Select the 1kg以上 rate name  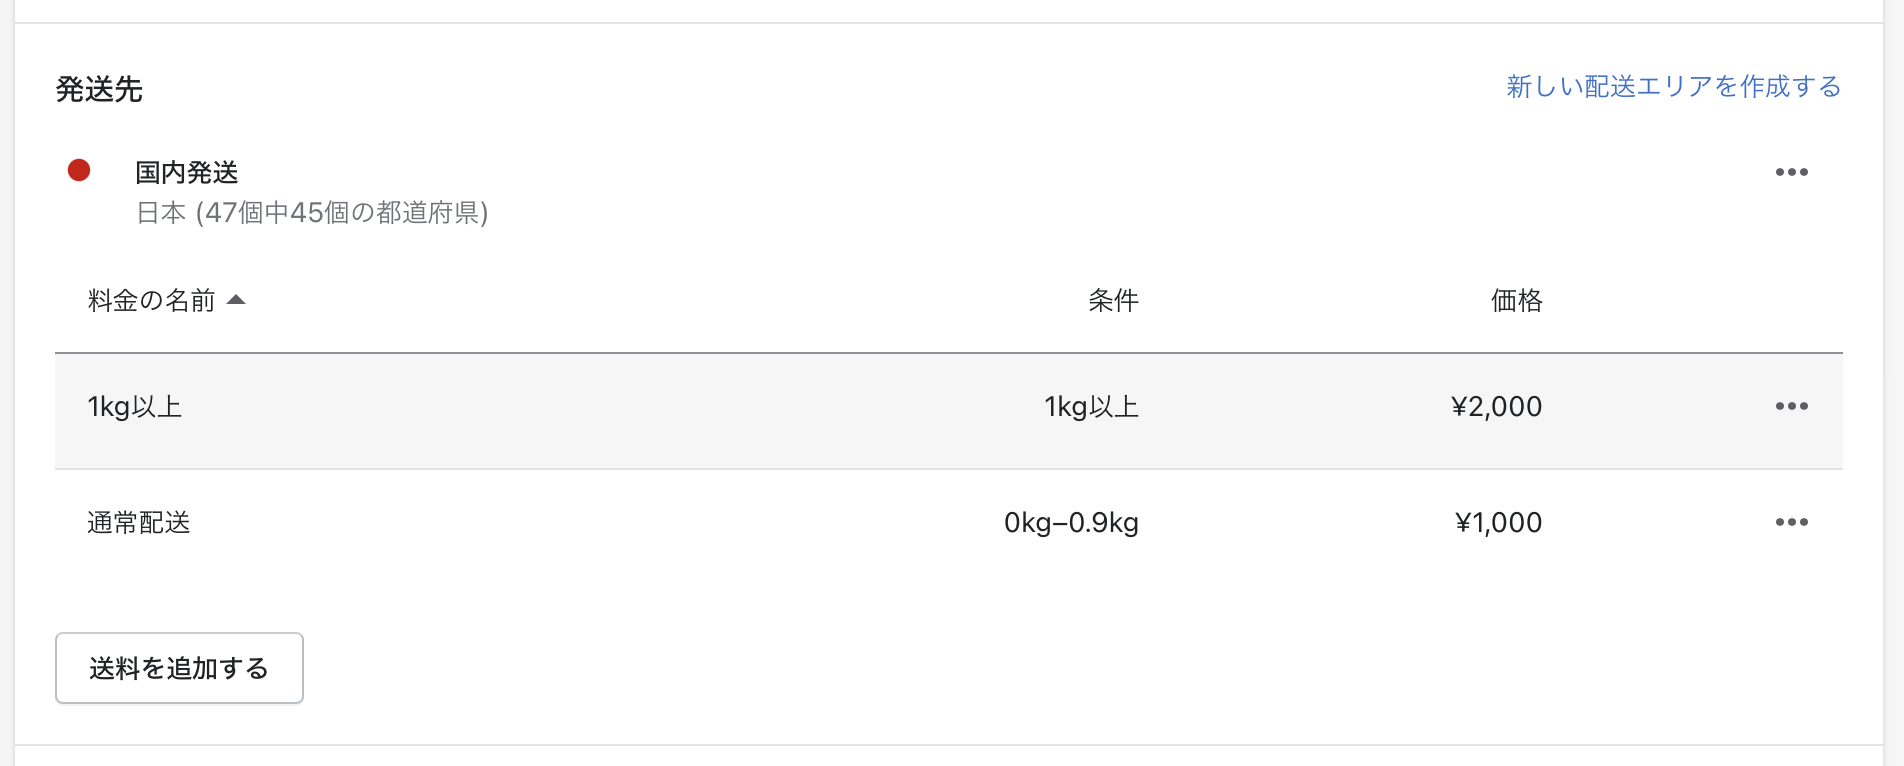pos(135,407)
